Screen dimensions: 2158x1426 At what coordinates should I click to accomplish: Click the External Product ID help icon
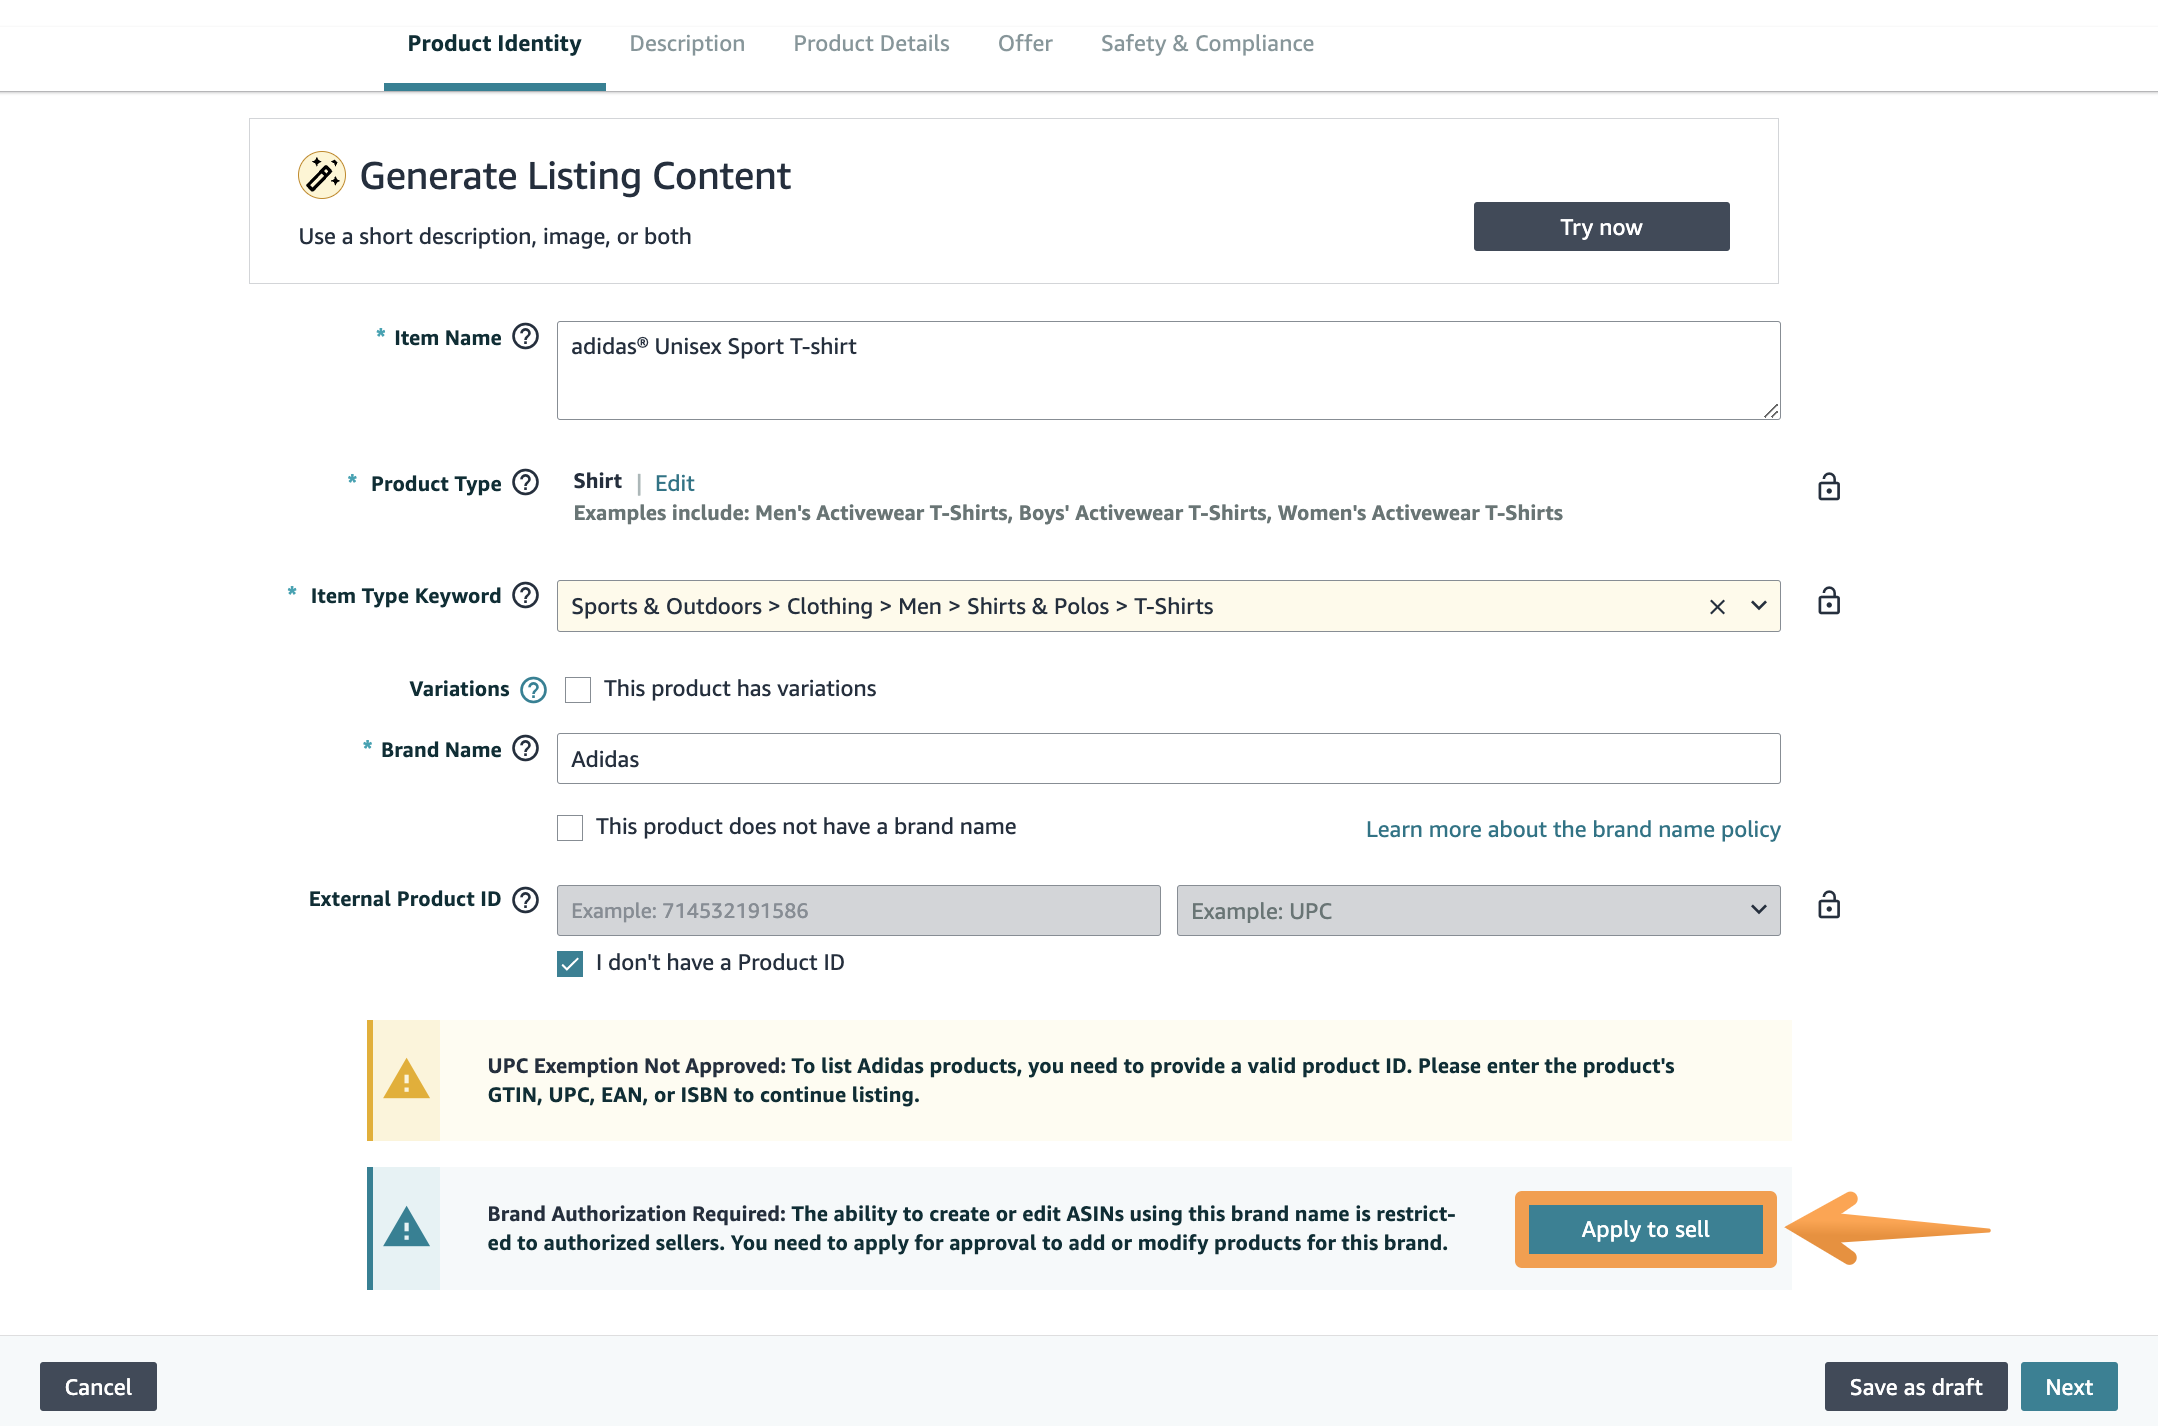525,899
